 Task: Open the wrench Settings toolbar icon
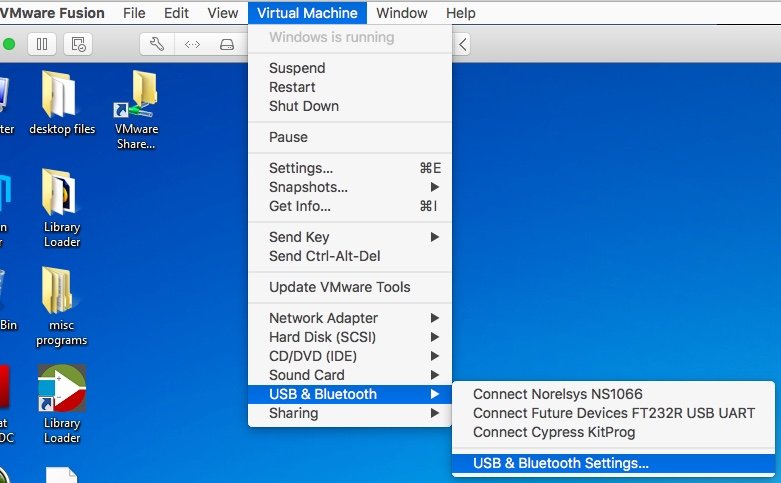(157, 44)
